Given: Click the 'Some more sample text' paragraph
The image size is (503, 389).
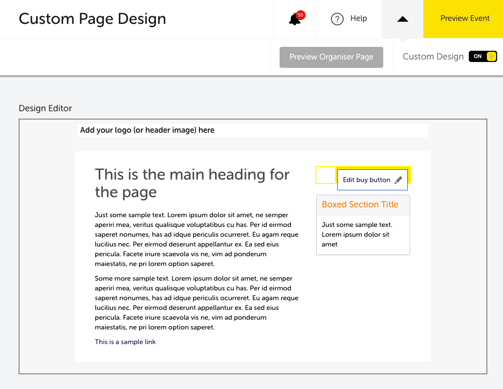Looking at the screenshot, I should (196, 303).
